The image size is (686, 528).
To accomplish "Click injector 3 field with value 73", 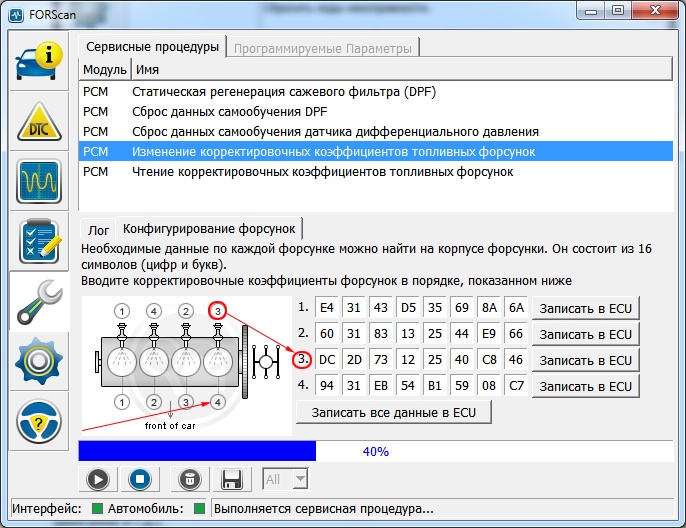I will click(381, 360).
